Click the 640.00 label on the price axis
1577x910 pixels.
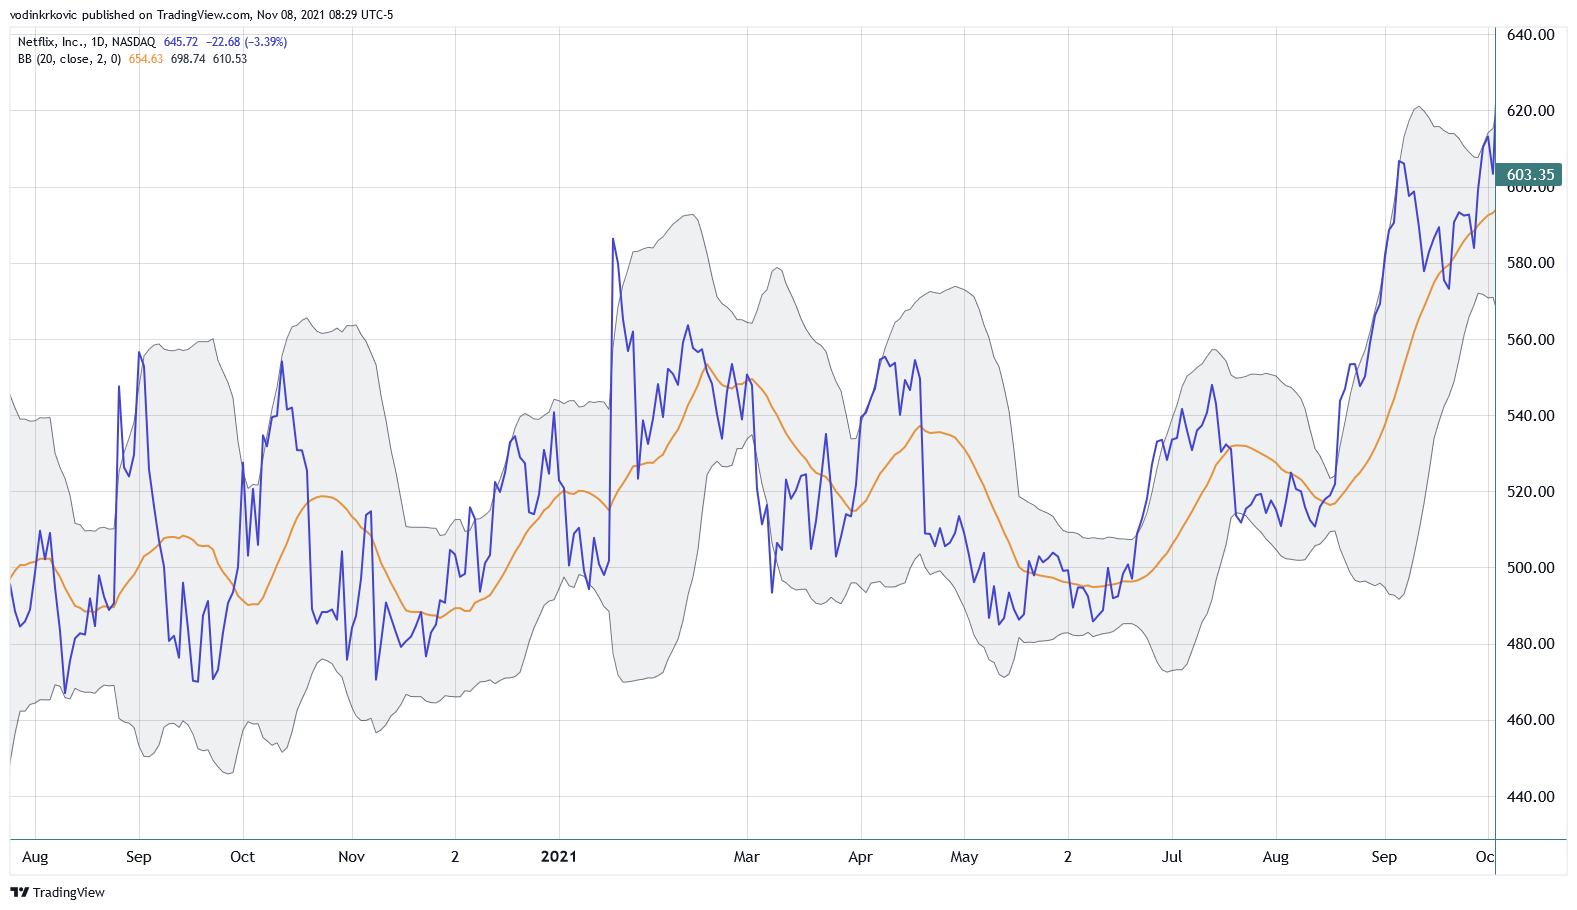coord(1530,35)
